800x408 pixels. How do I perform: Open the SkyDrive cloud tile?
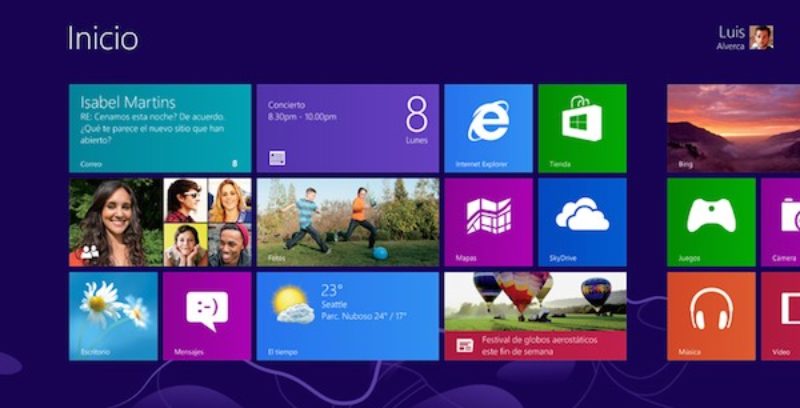click(x=582, y=222)
